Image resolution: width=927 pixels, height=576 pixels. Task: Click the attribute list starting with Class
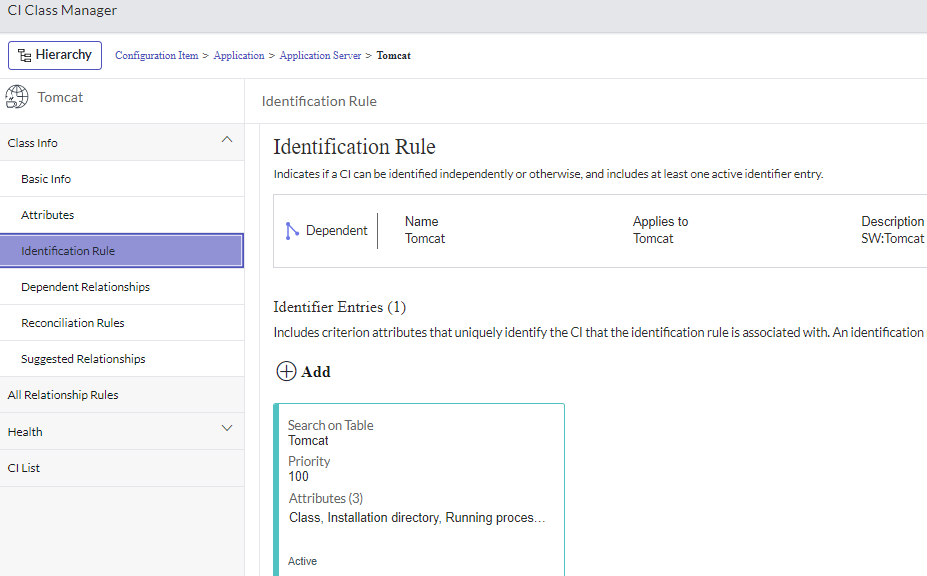417,517
